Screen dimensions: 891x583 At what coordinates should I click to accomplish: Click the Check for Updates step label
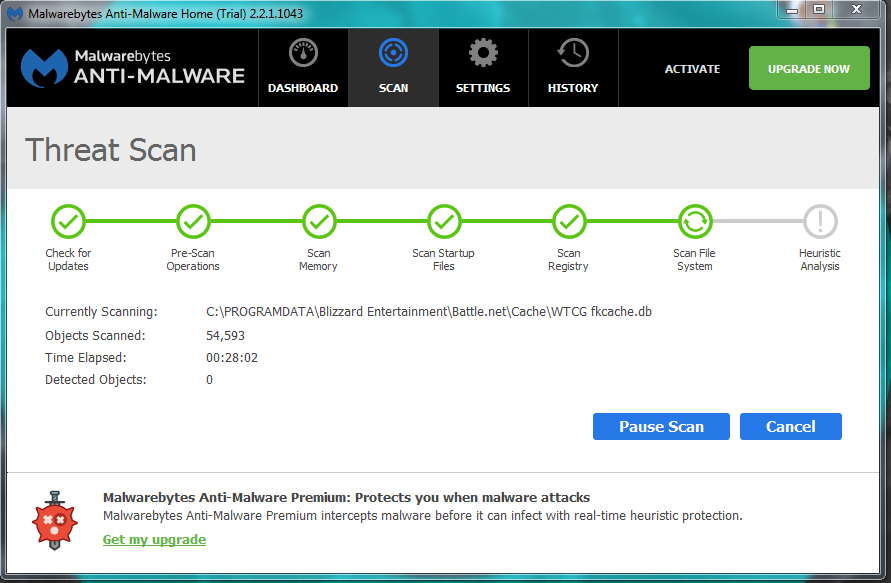(68, 260)
